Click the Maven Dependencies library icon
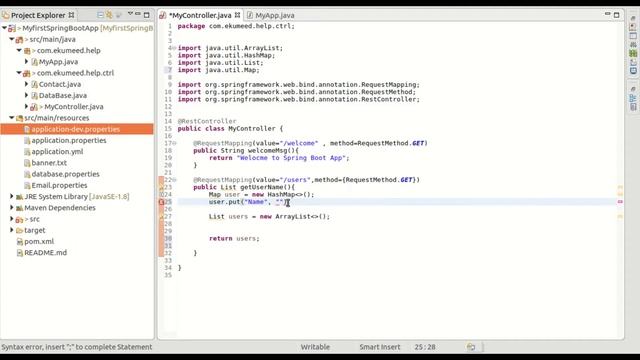Viewport: 640px width, 360px height. (x=19, y=208)
